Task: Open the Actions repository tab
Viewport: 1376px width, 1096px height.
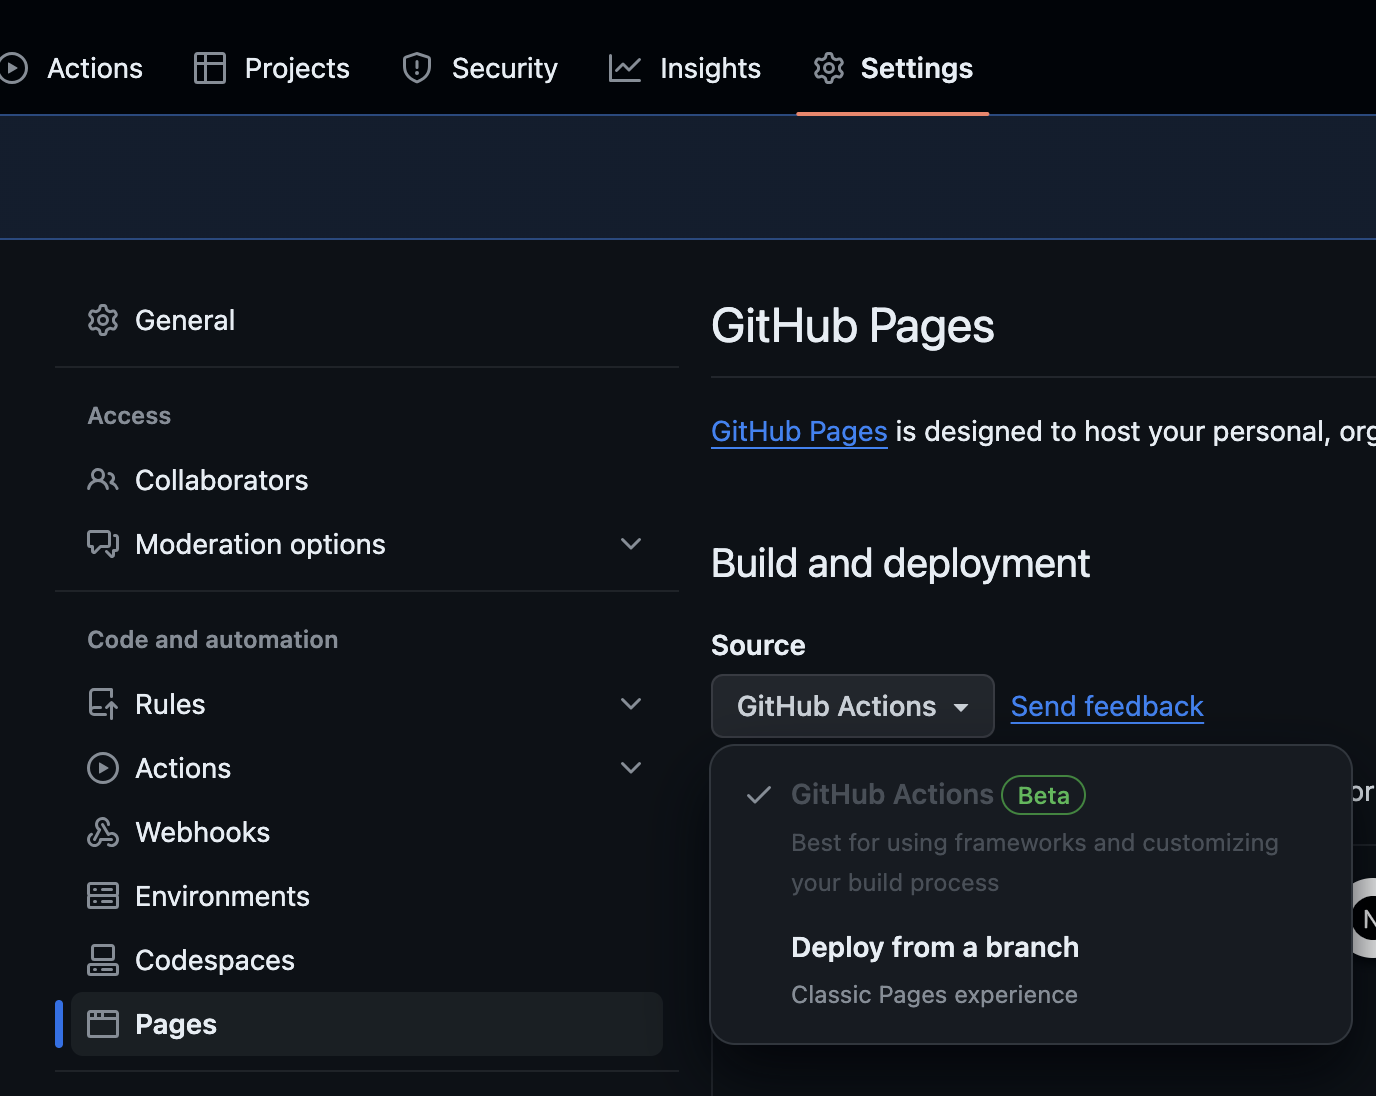Action: coord(72,68)
